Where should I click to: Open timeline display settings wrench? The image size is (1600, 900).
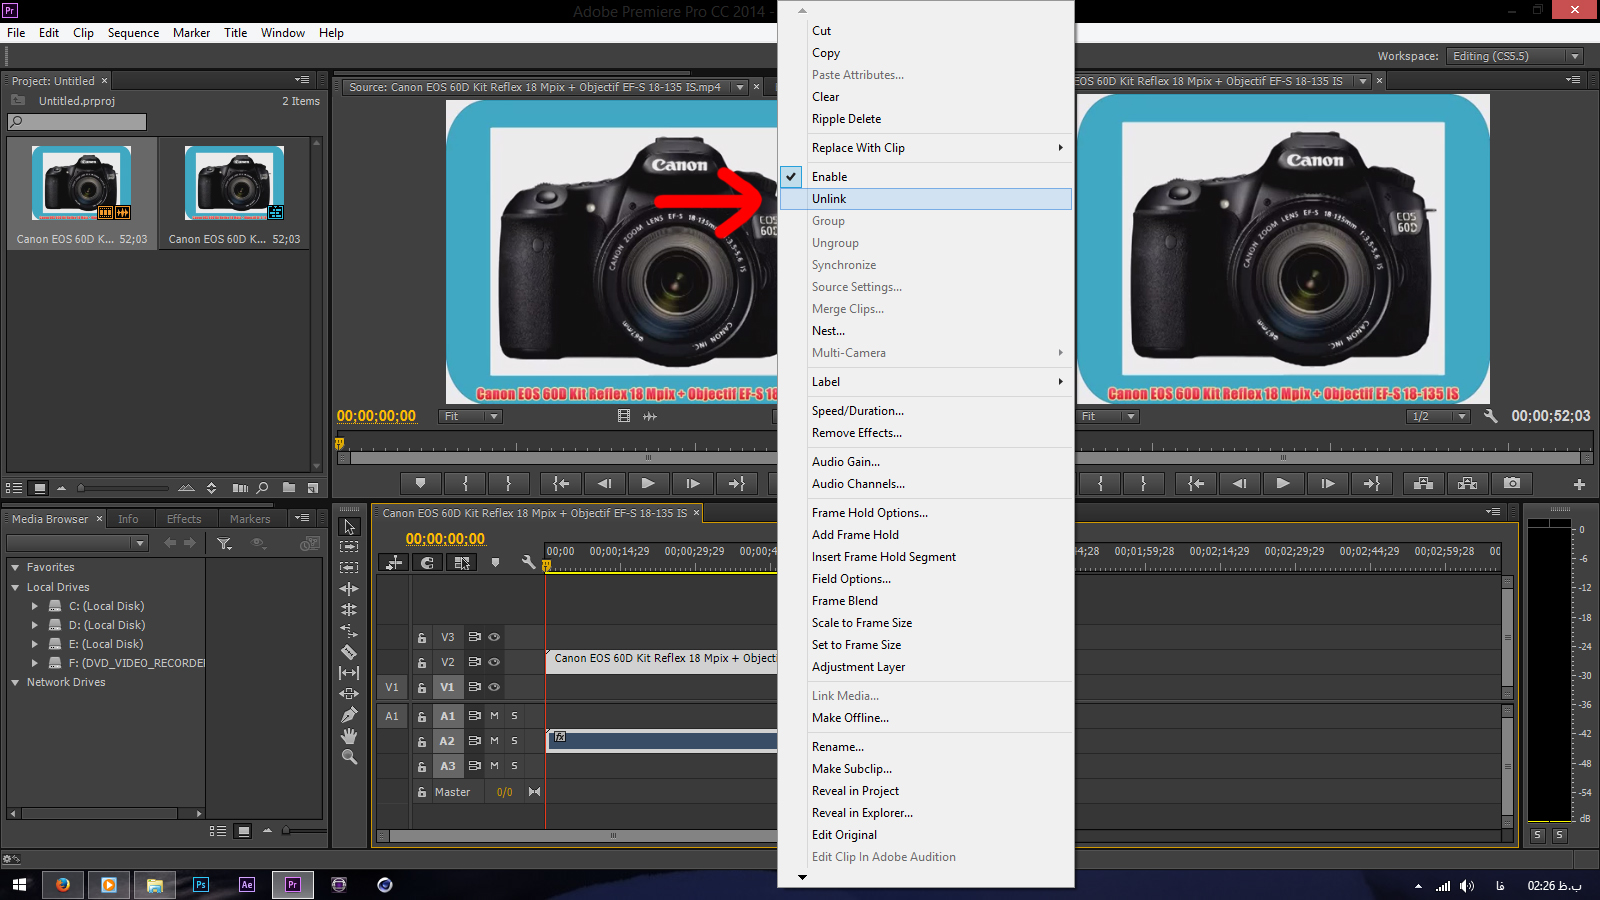coord(528,563)
